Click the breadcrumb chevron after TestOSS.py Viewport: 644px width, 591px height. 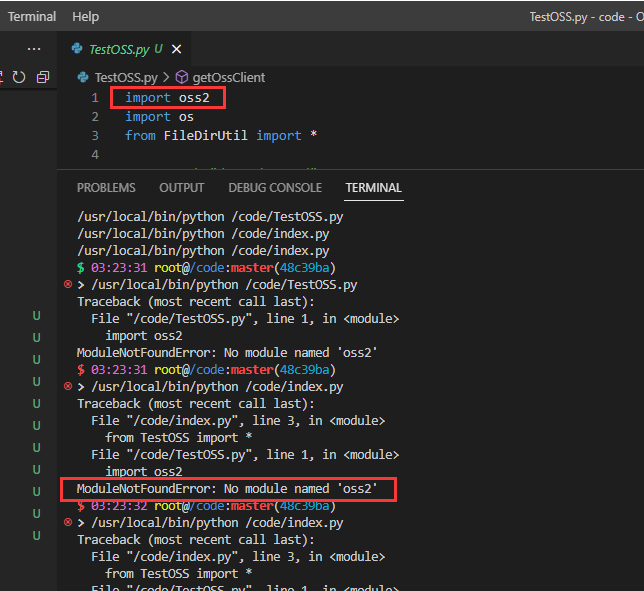(166, 77)
